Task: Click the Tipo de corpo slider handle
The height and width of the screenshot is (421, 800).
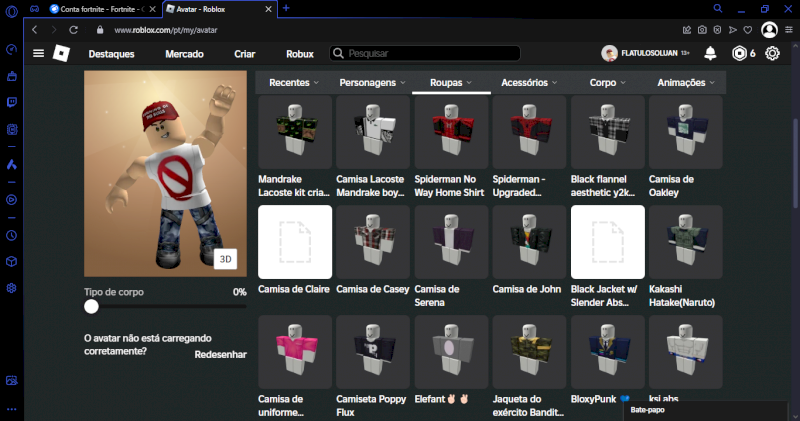Action: (92, 308)
